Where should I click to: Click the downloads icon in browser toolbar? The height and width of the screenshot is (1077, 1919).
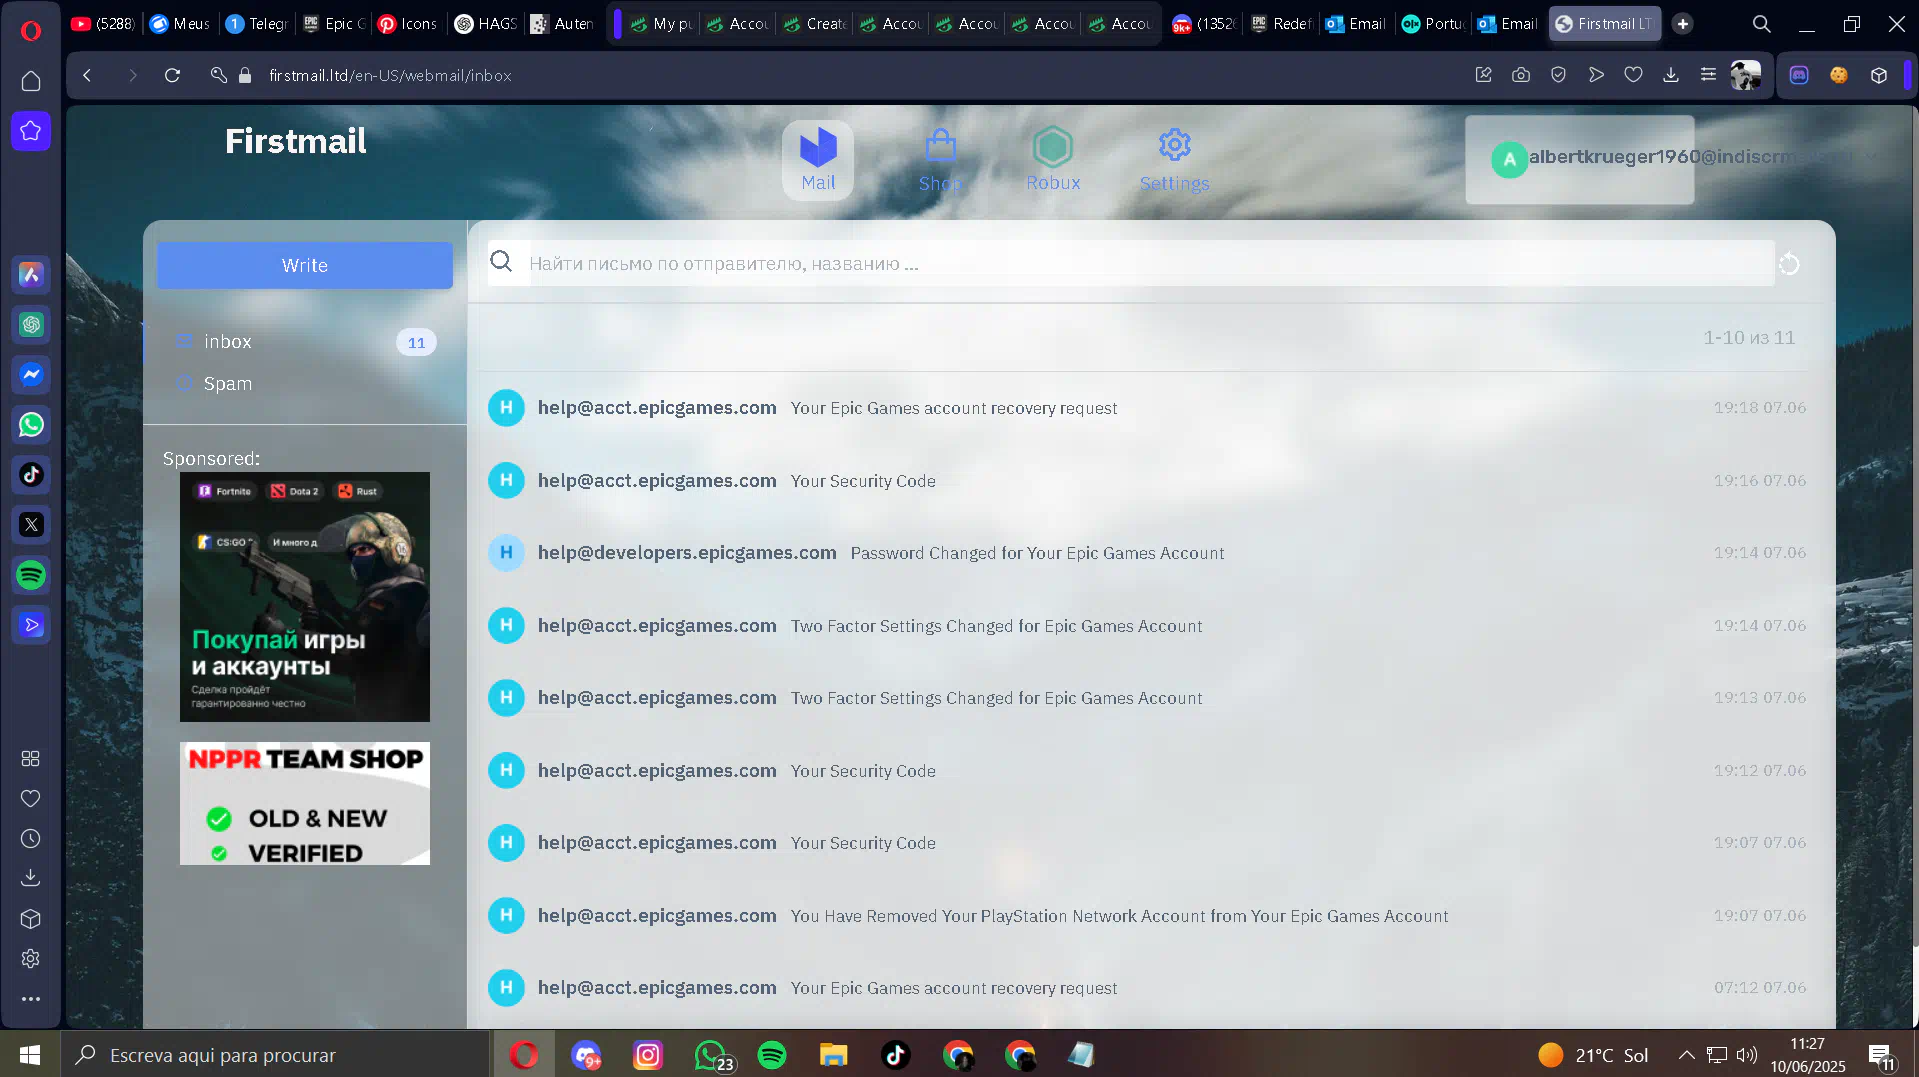pos(1671,75)
